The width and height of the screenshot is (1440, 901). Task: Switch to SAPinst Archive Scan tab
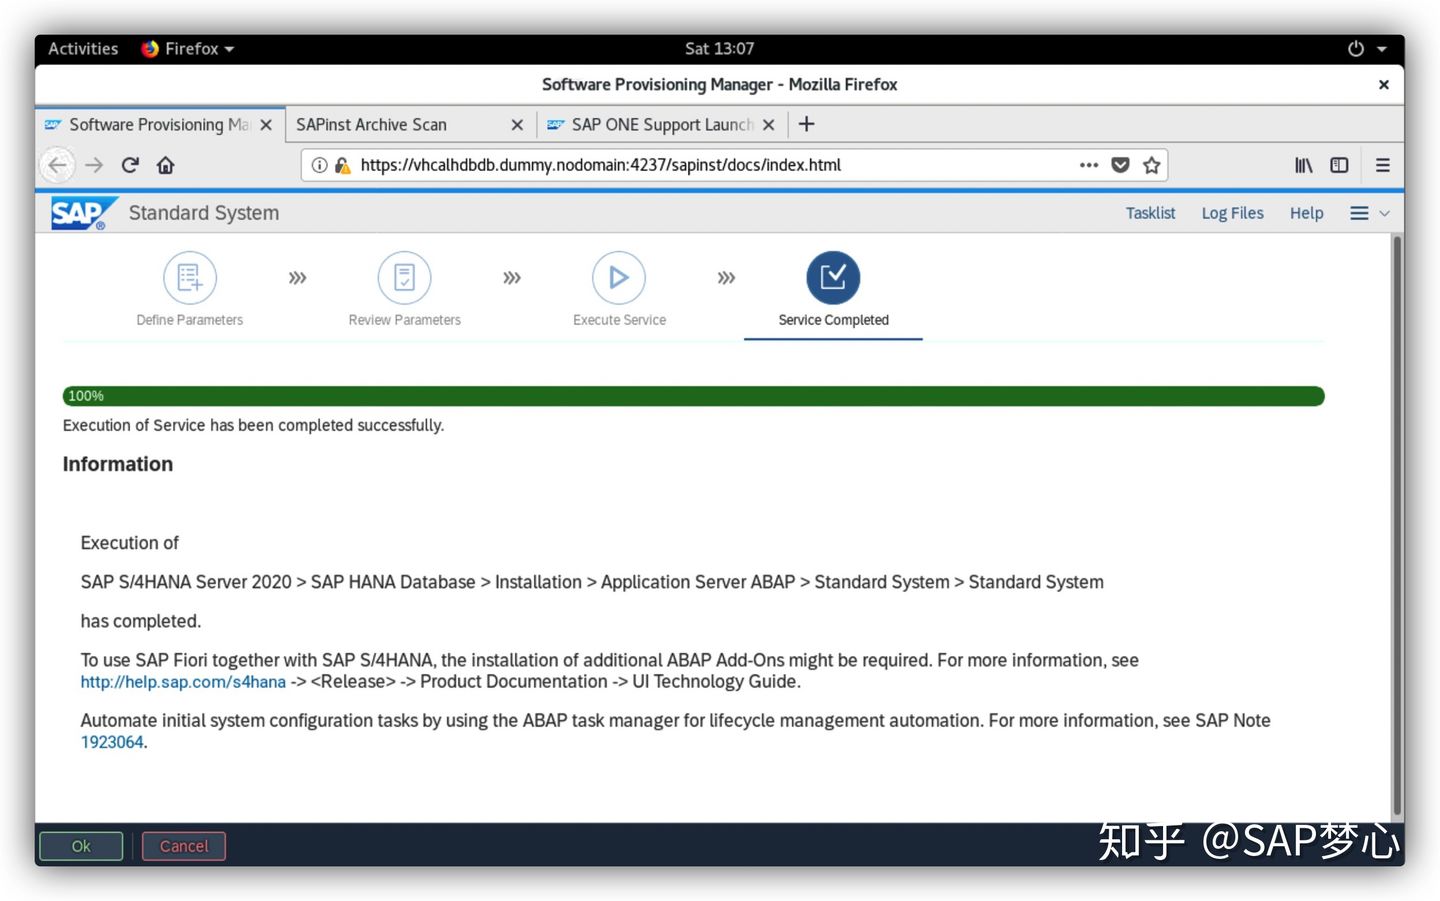[410, 125]
